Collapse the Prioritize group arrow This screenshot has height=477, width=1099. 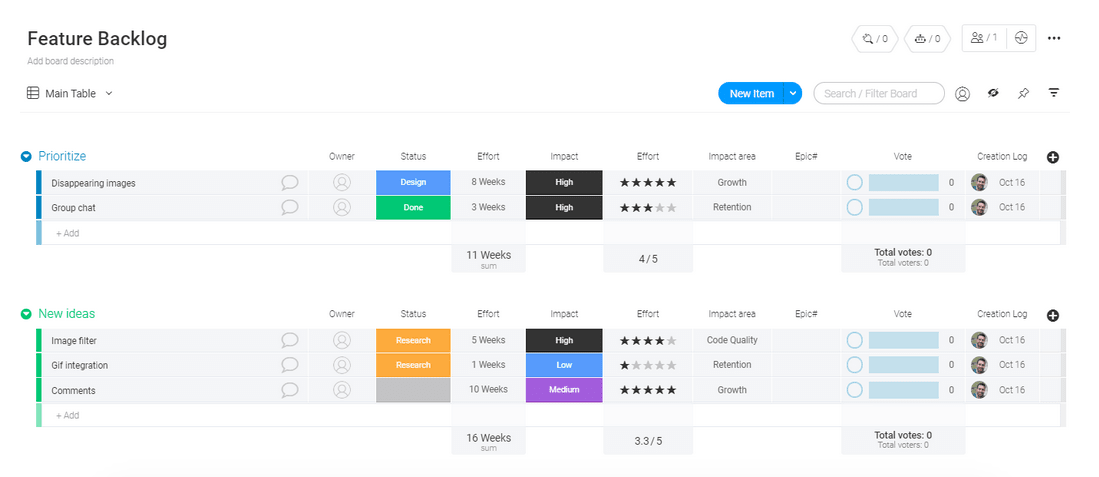pos(26,157)
